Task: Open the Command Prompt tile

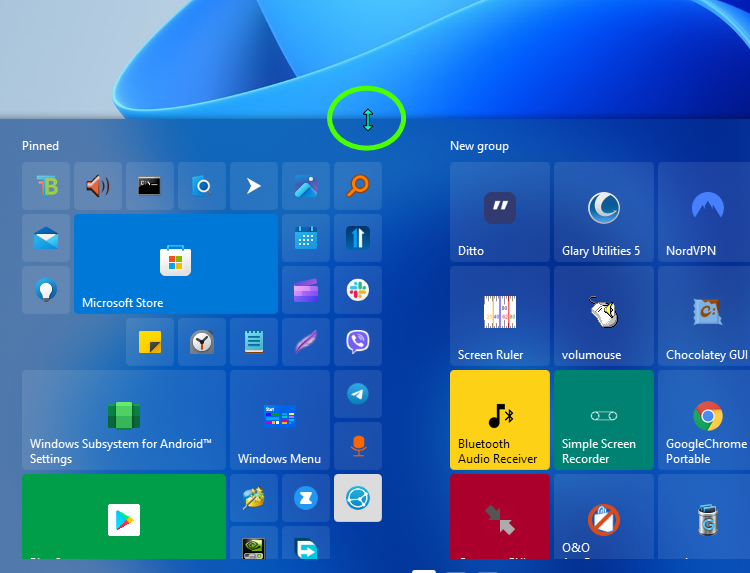Action: 150,186
